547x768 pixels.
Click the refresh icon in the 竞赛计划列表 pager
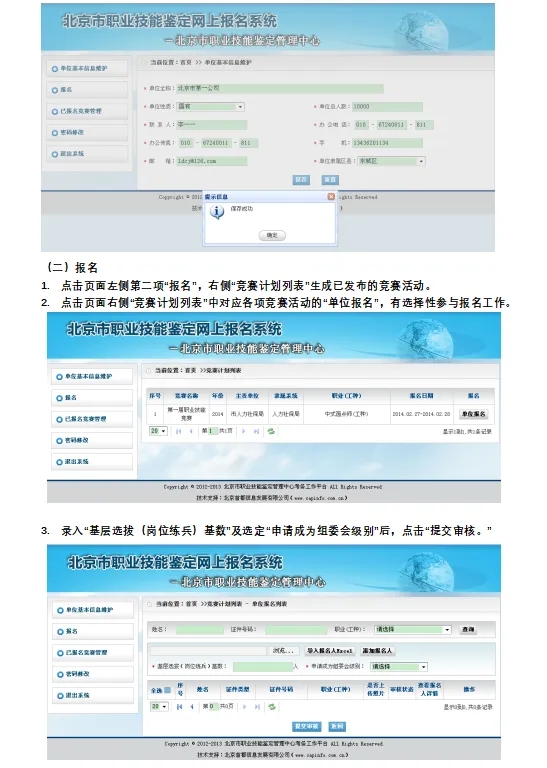click(x=271, y=431)
